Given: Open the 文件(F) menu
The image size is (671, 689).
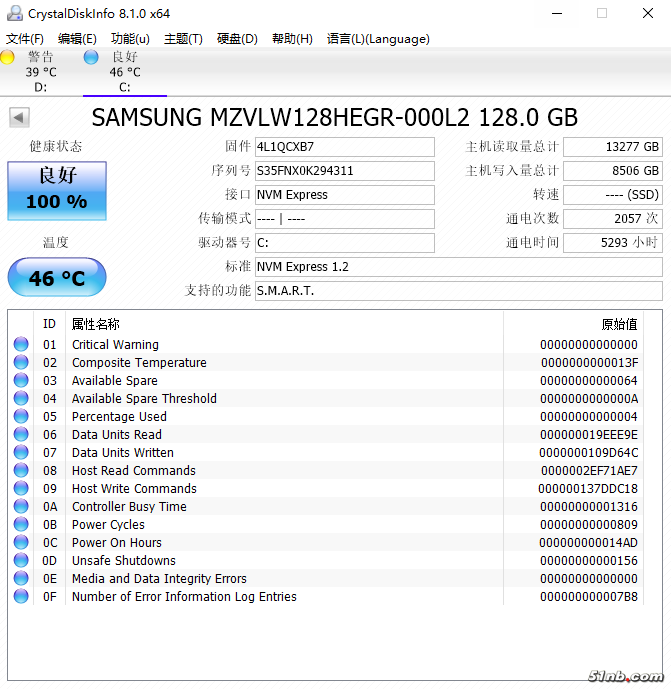Looking at the screenshot, I should (25, 39).
